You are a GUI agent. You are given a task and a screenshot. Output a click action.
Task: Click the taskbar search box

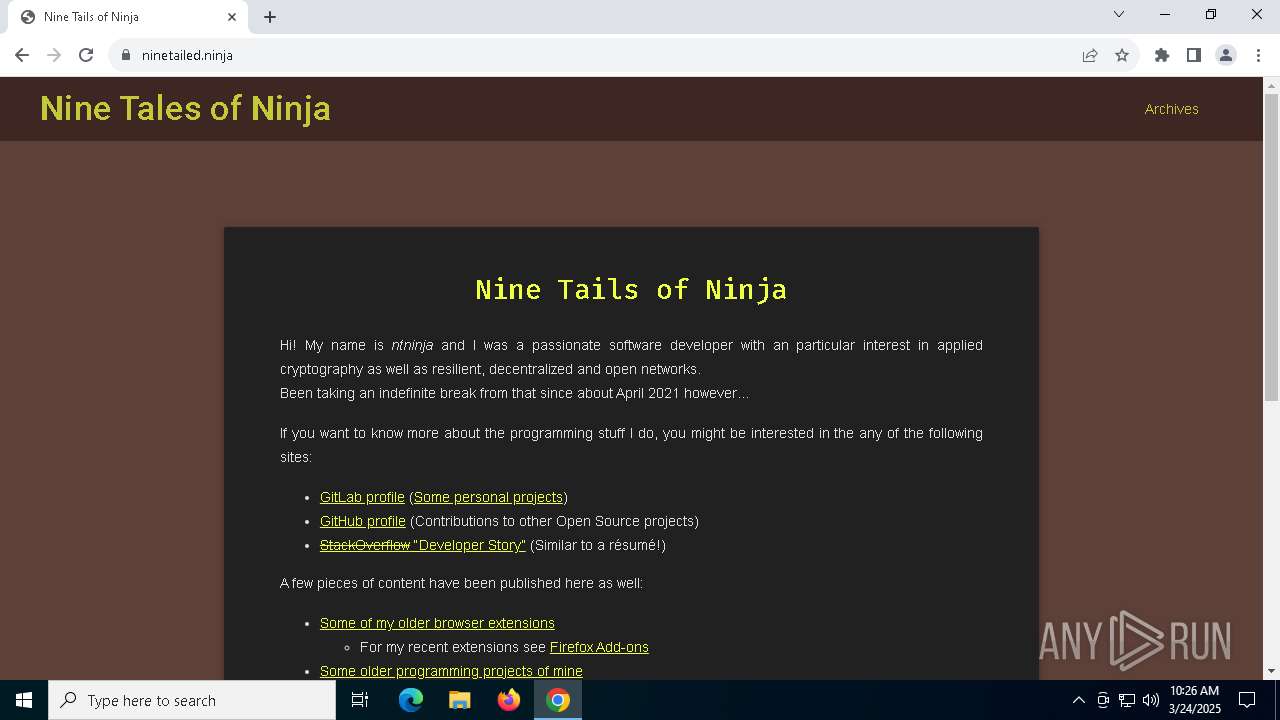pos(192,700)
